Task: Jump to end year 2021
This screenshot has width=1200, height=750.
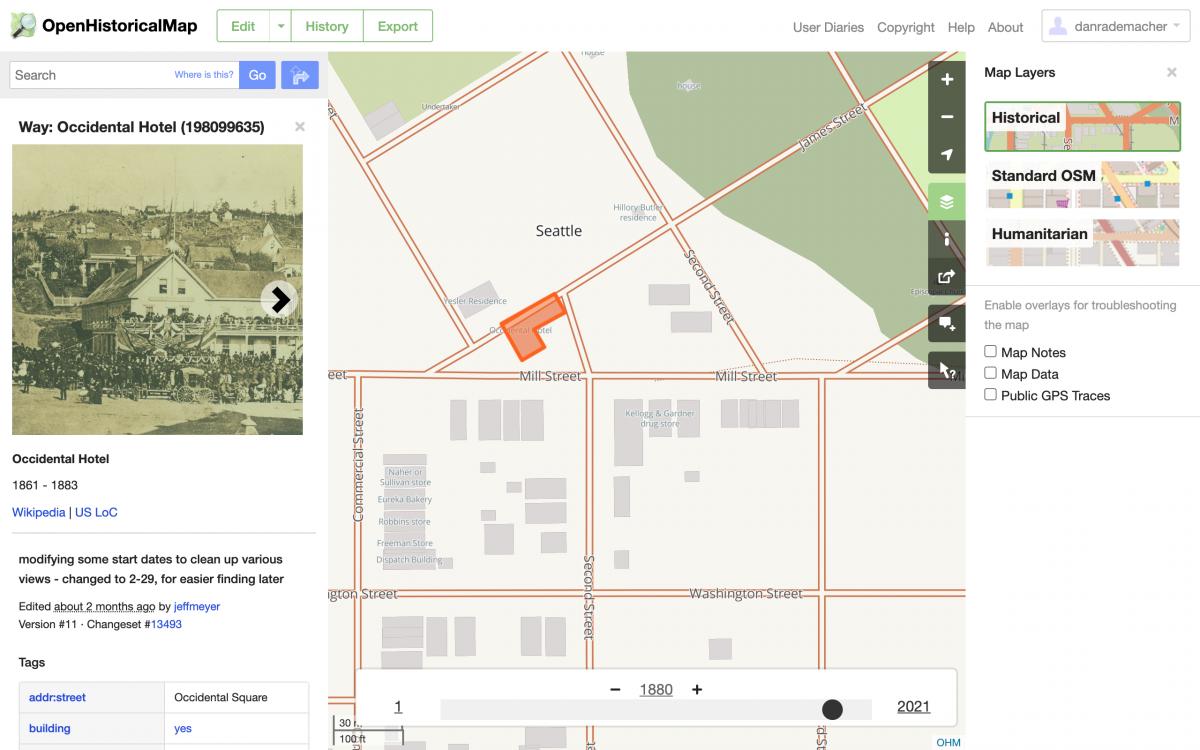Action: click(x=914, y=707)
